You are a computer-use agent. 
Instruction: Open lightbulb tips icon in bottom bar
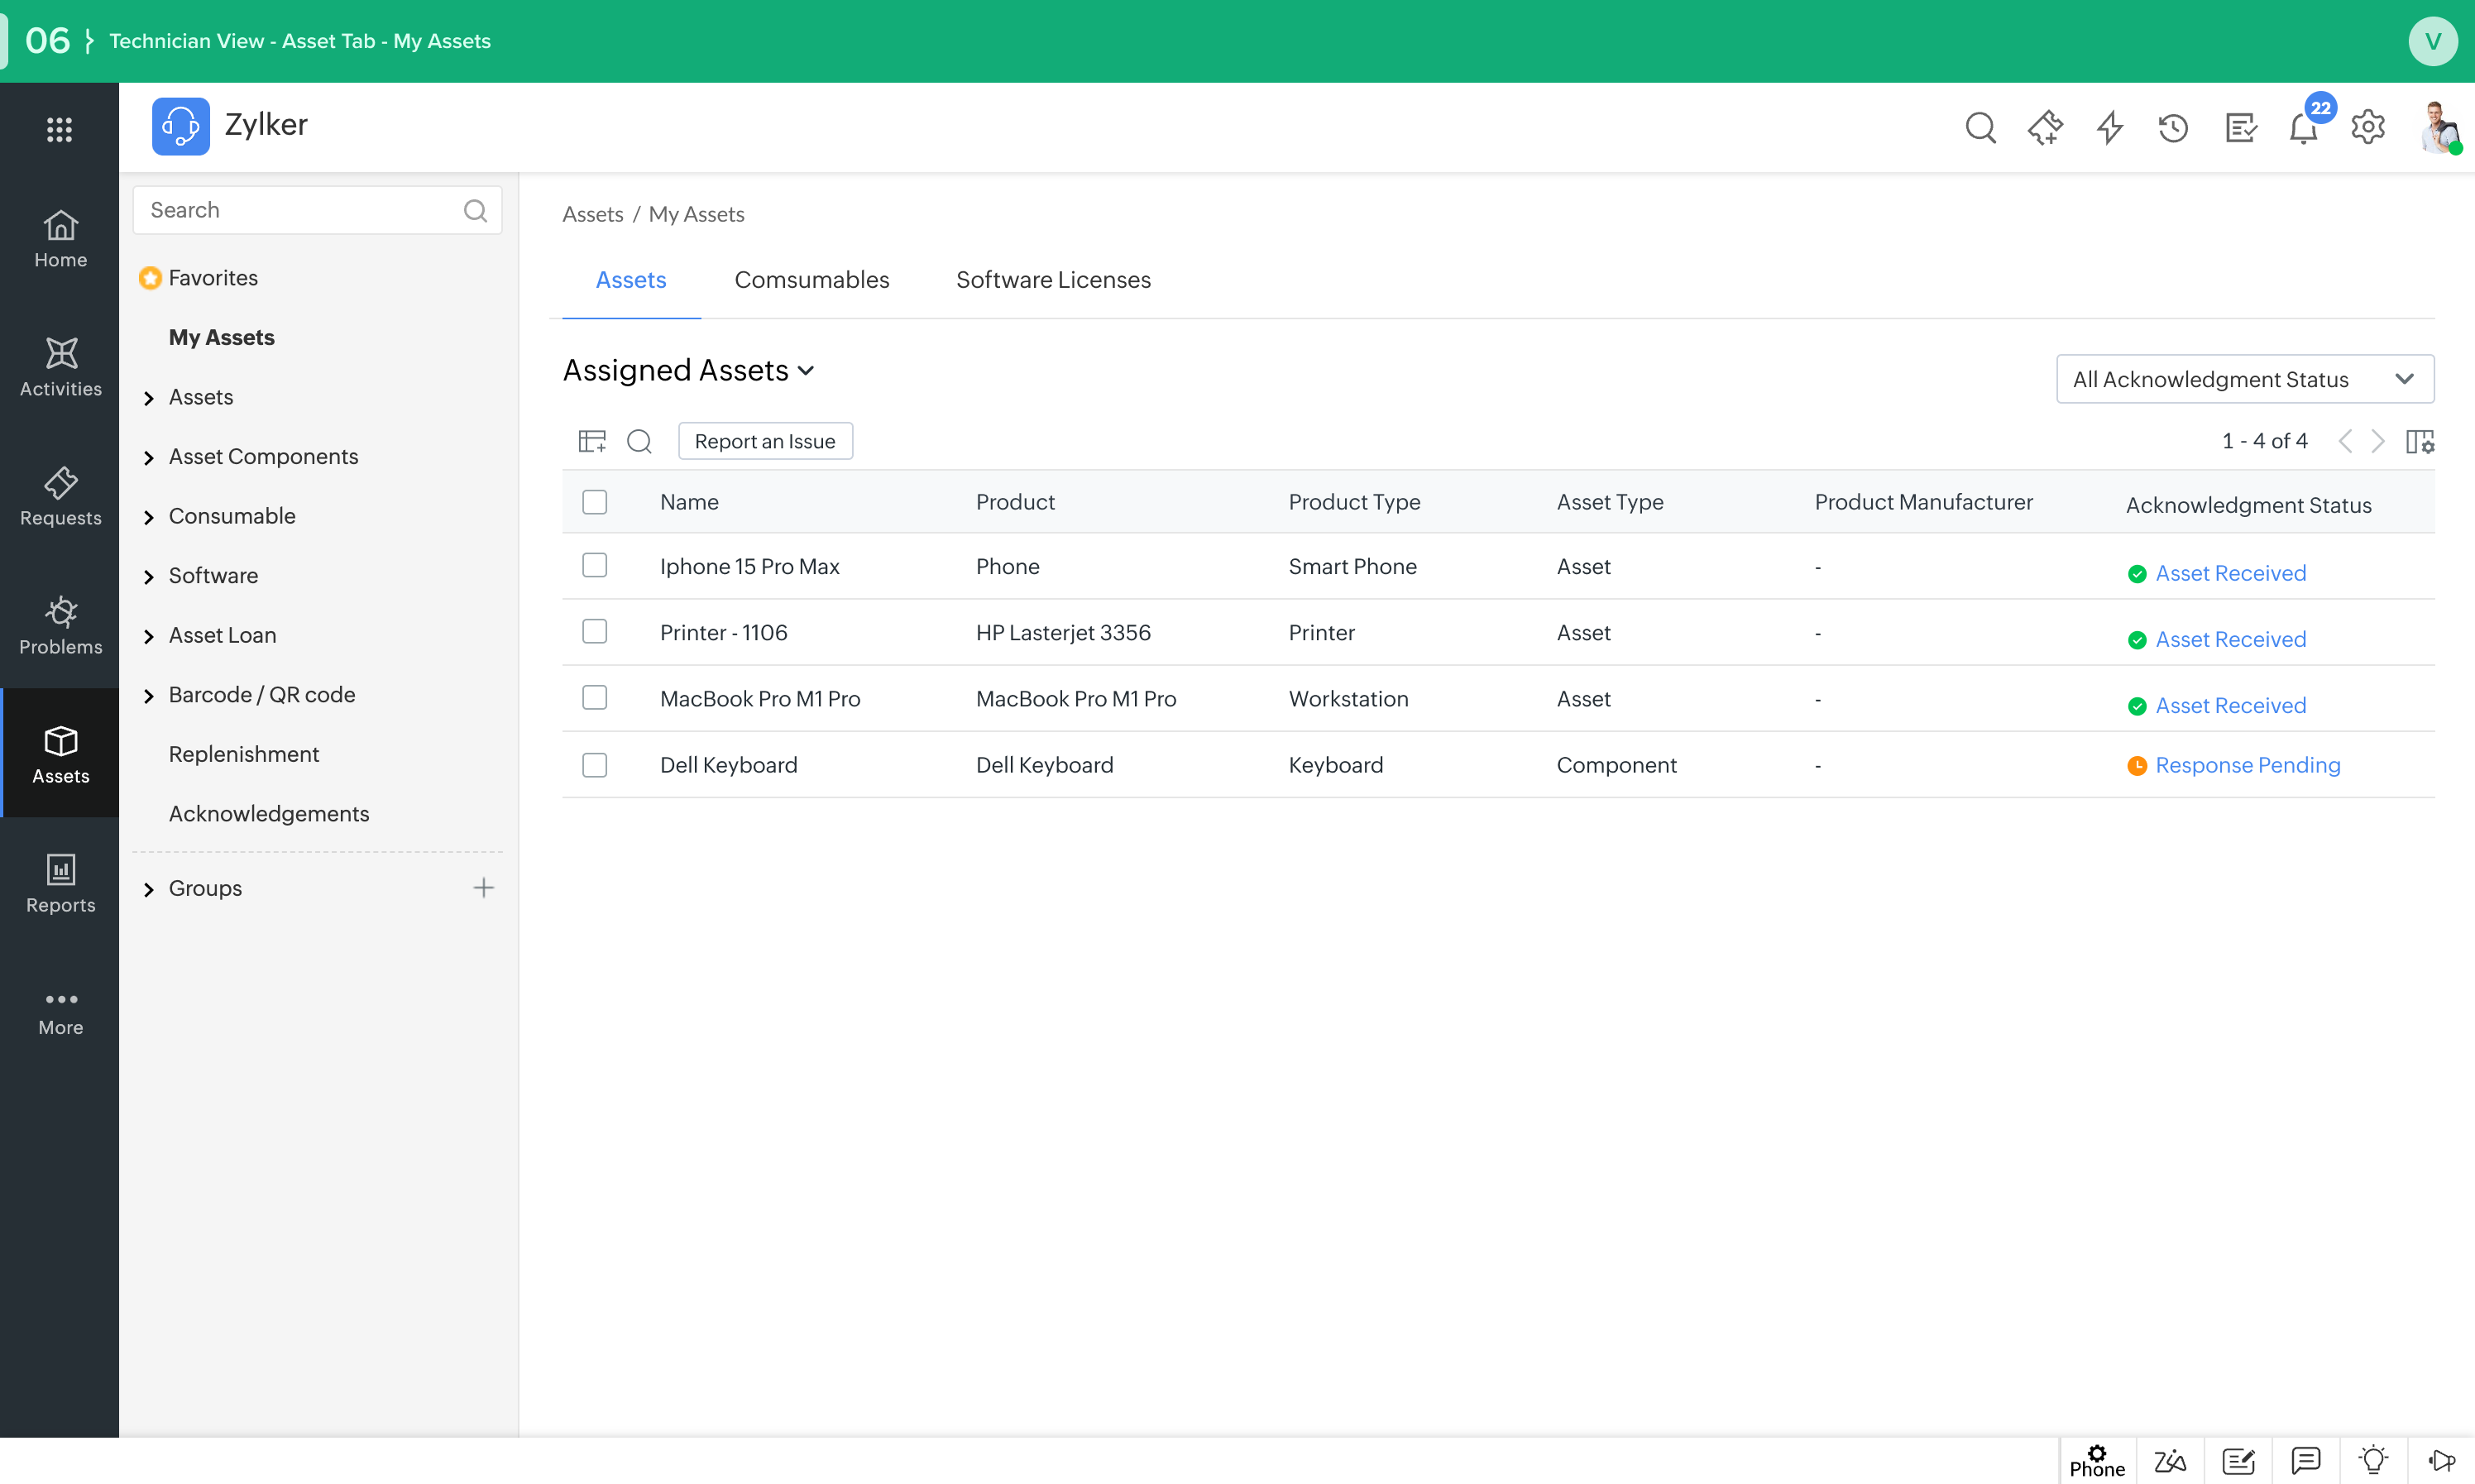[x=2373, y=1460]
